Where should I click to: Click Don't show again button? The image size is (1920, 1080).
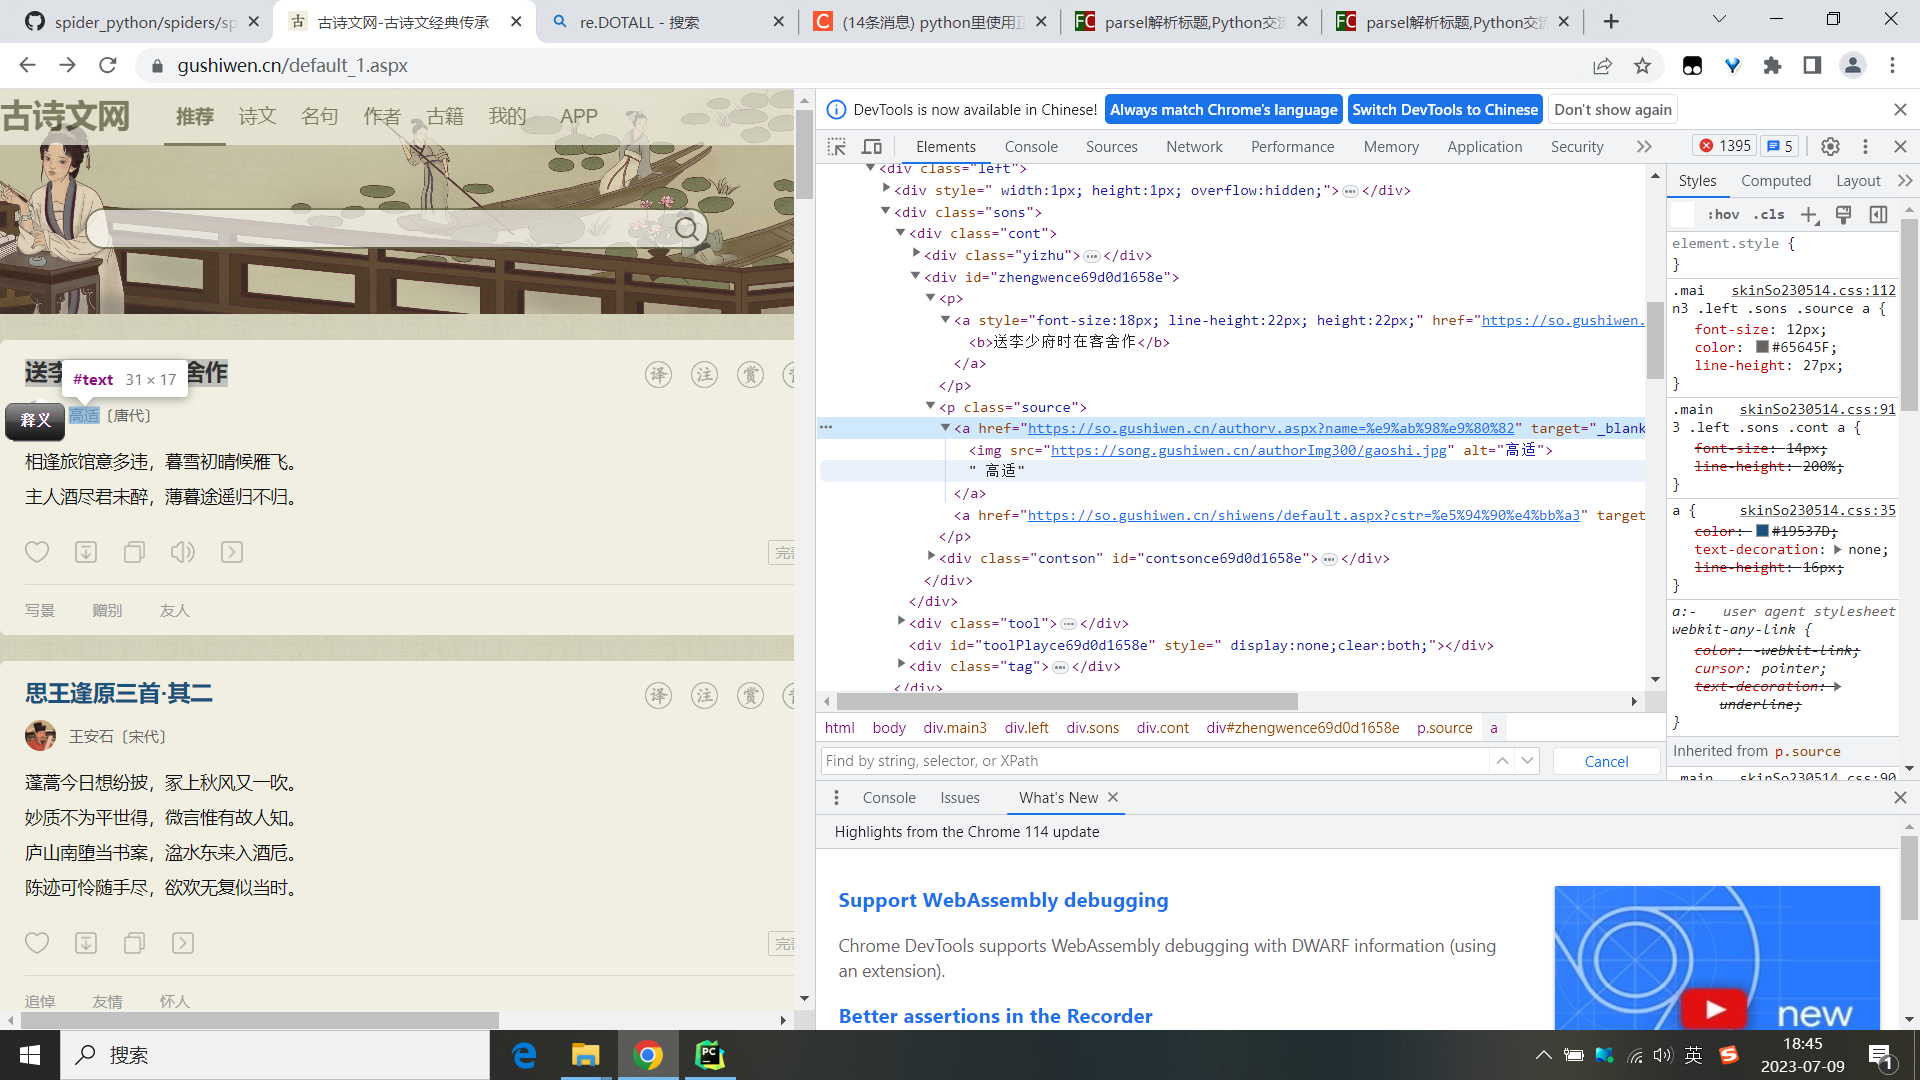click(x=1613, y=110)
